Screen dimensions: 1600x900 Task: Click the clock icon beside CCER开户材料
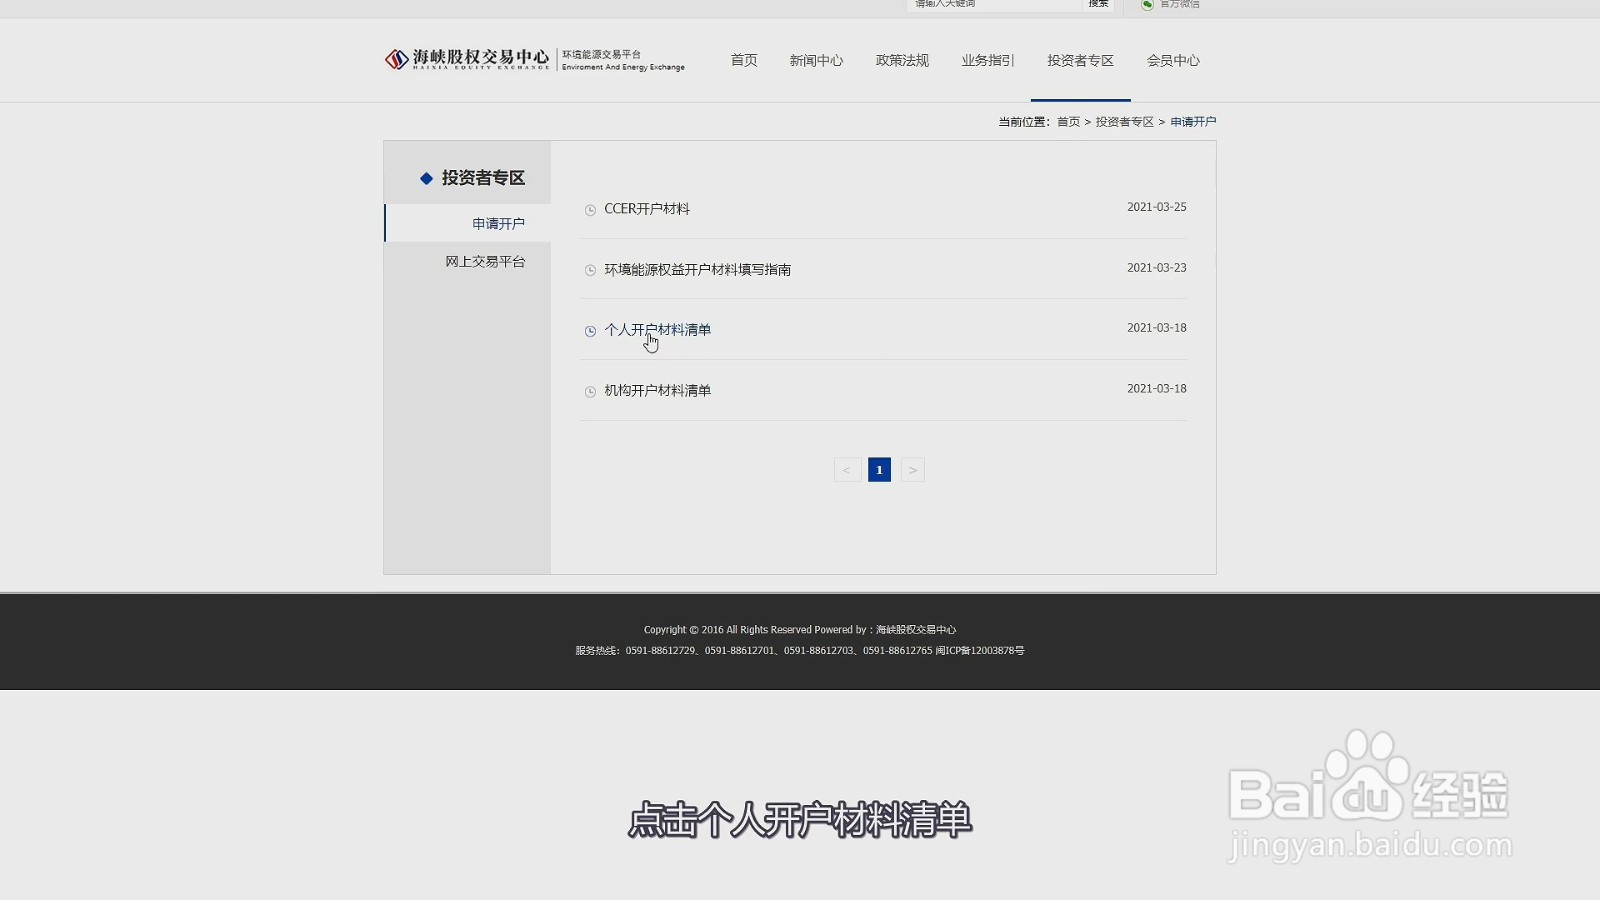pyautogui.click(x=590, y=210)
